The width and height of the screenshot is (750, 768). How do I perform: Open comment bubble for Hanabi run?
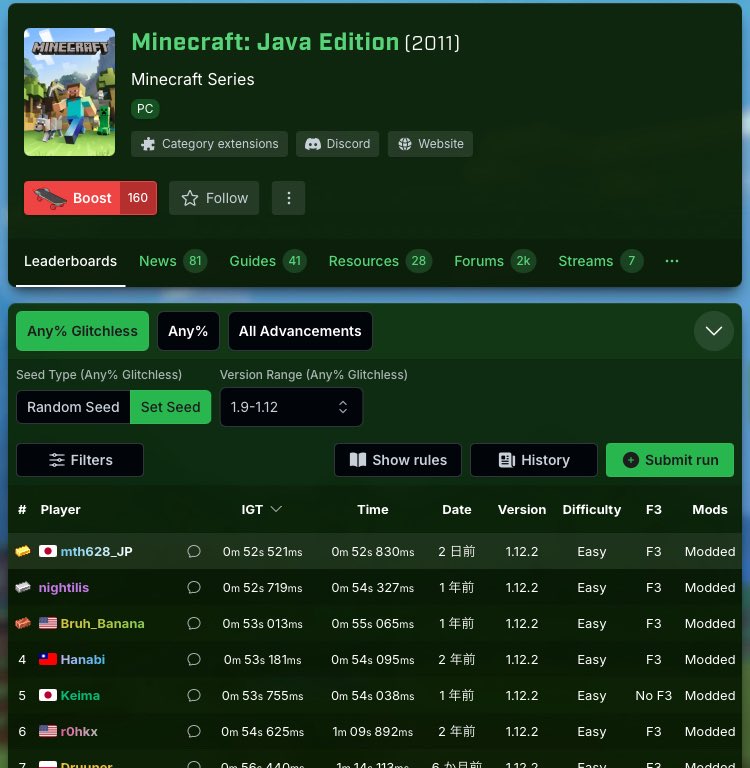click(194, 659)
